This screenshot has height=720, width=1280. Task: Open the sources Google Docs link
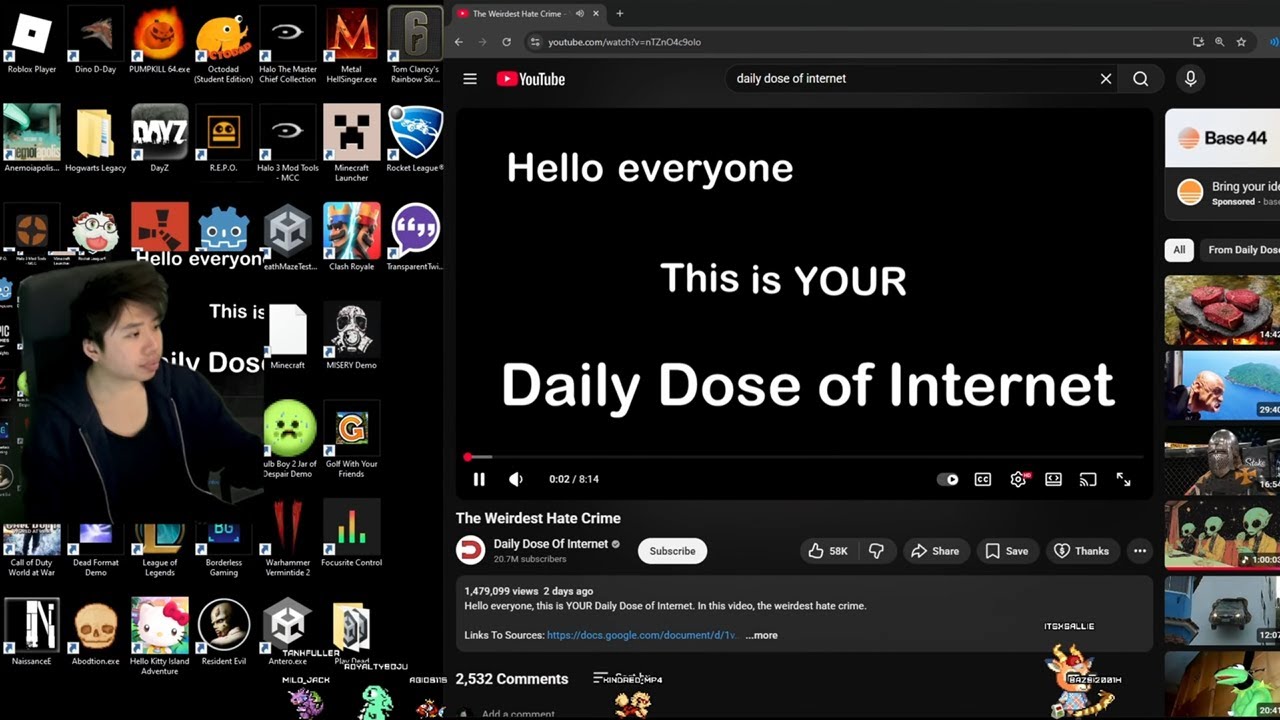643,635
